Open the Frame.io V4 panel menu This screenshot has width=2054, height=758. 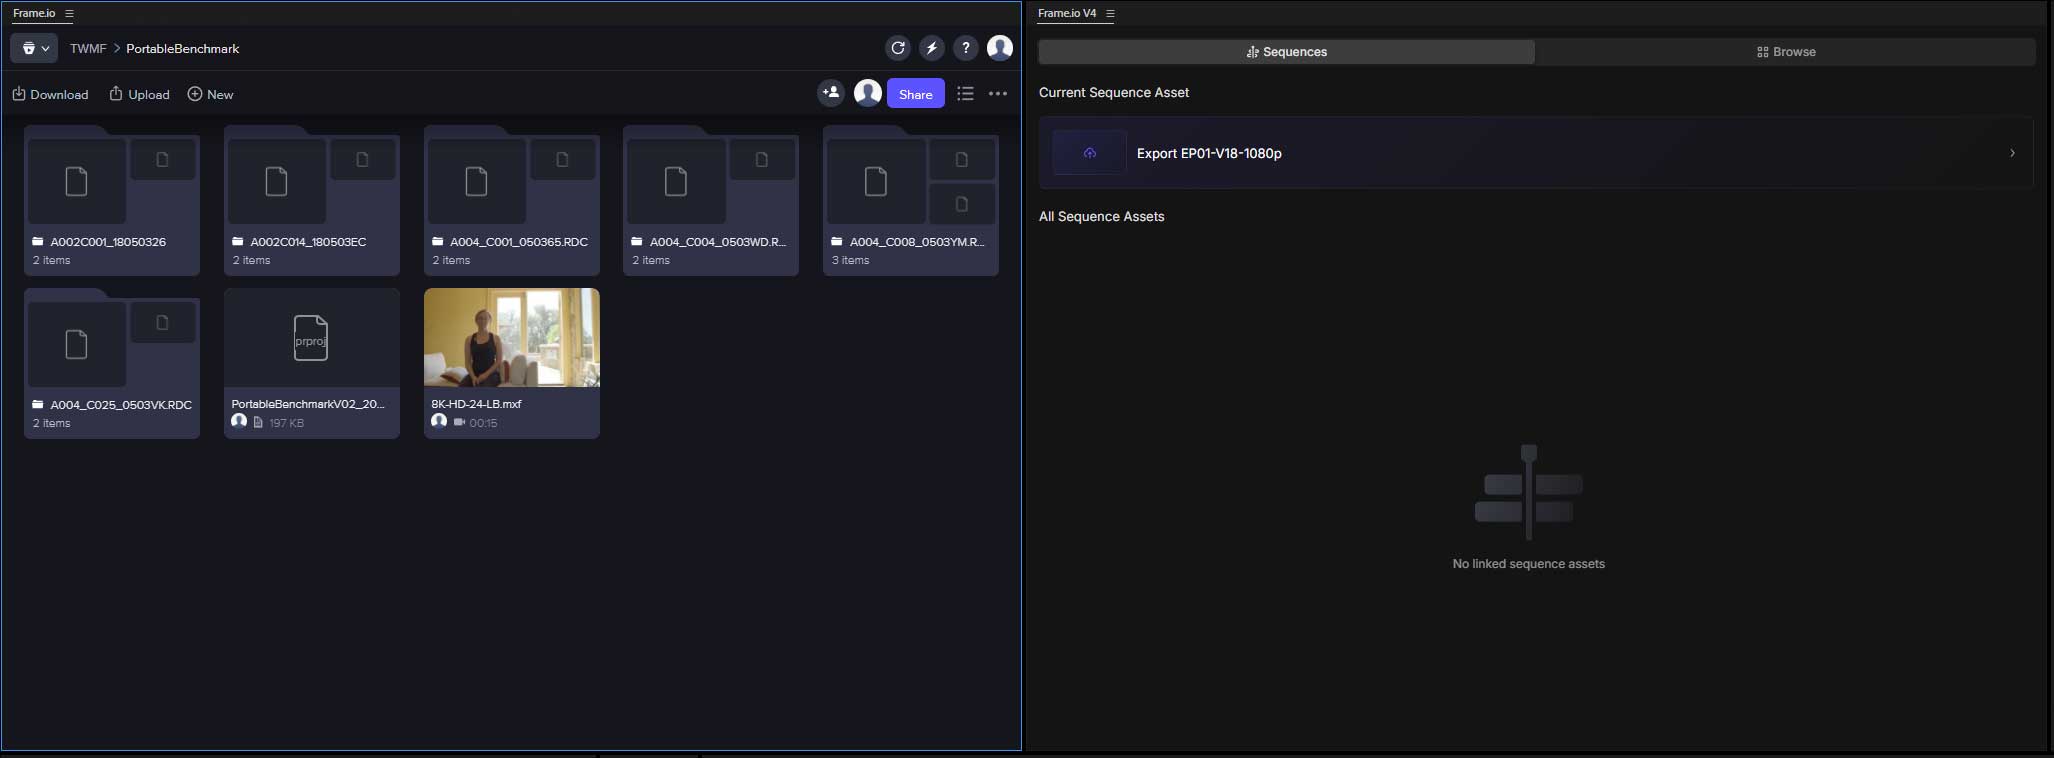tap(1110, 14)
